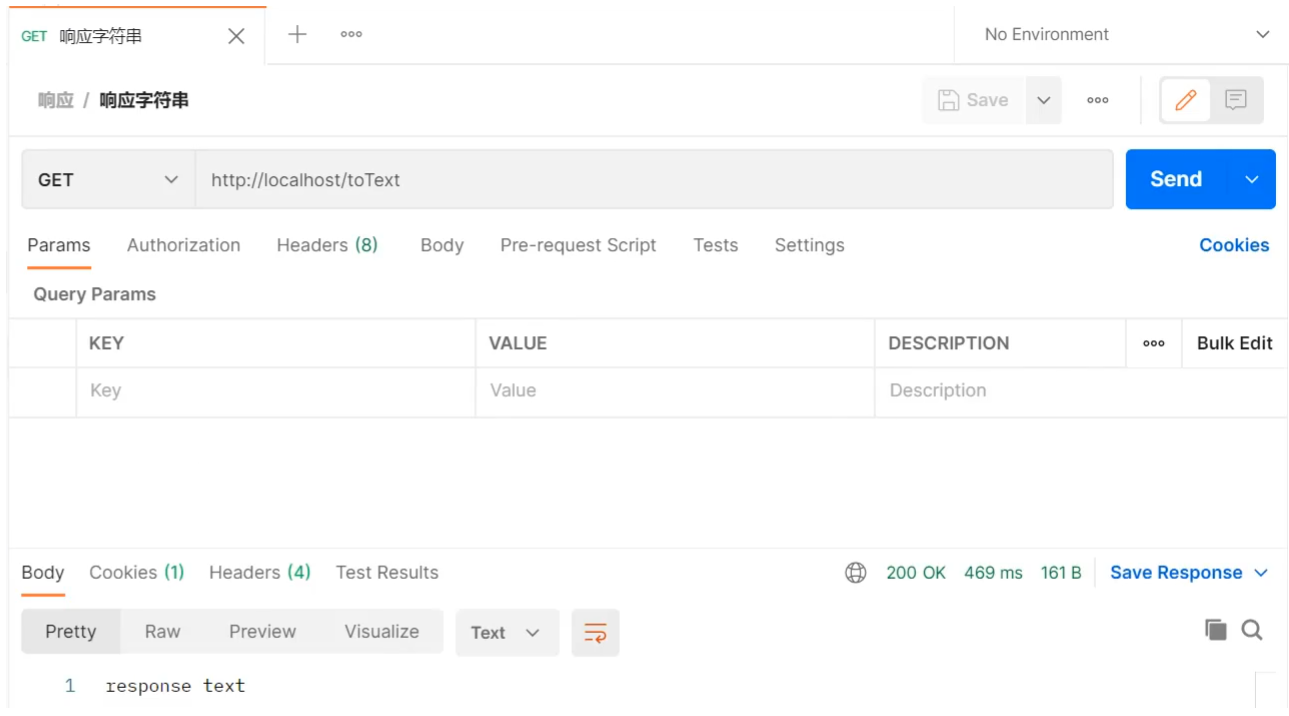1289x716 pixels.
Task: Open tab options three-dot menu beside plus
Action: point(351,35)
